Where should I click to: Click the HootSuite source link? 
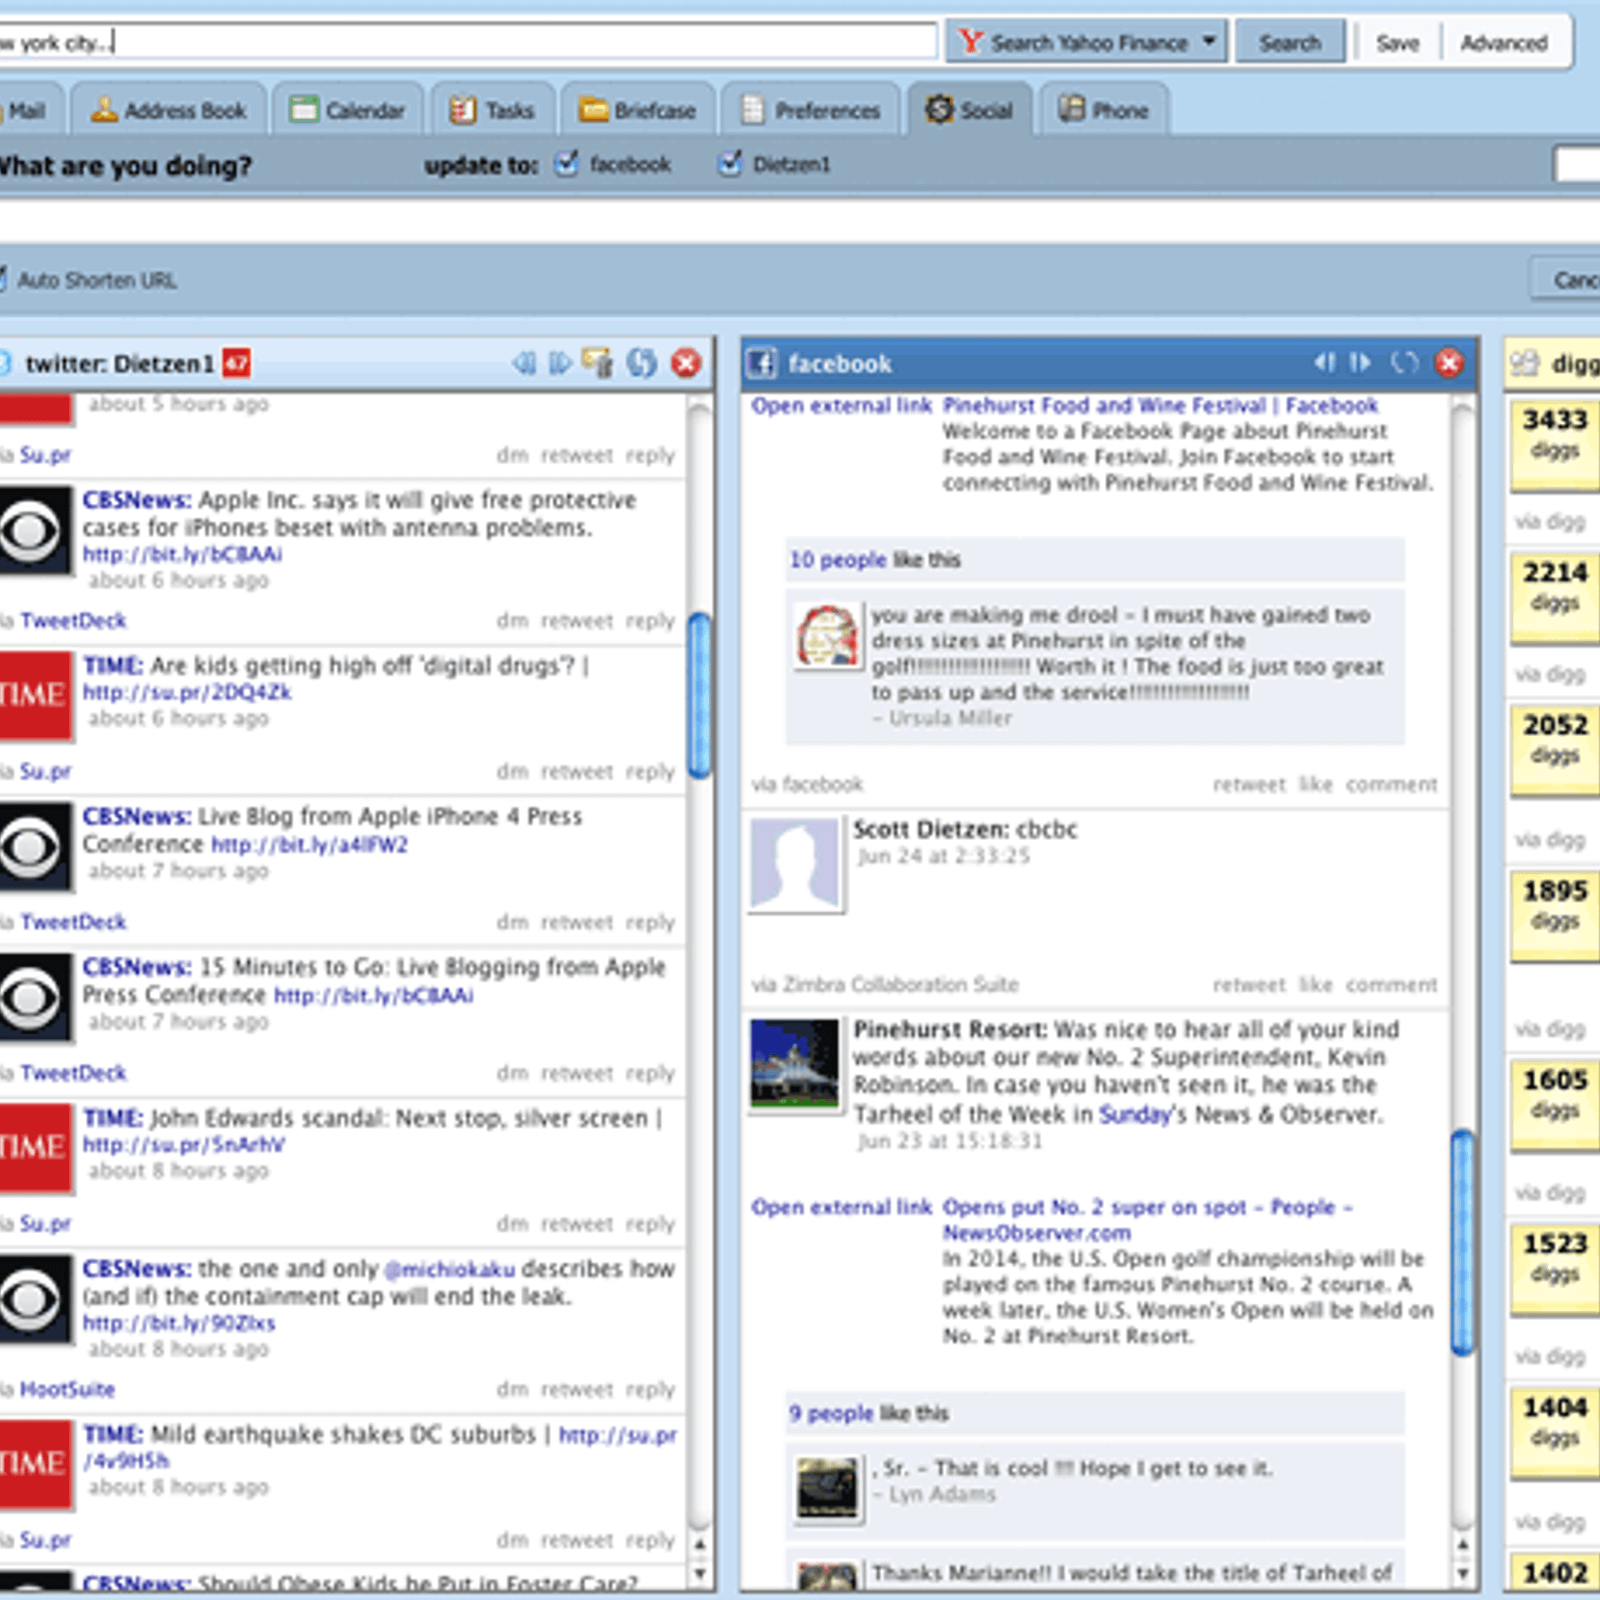[x=67, y=1389]
